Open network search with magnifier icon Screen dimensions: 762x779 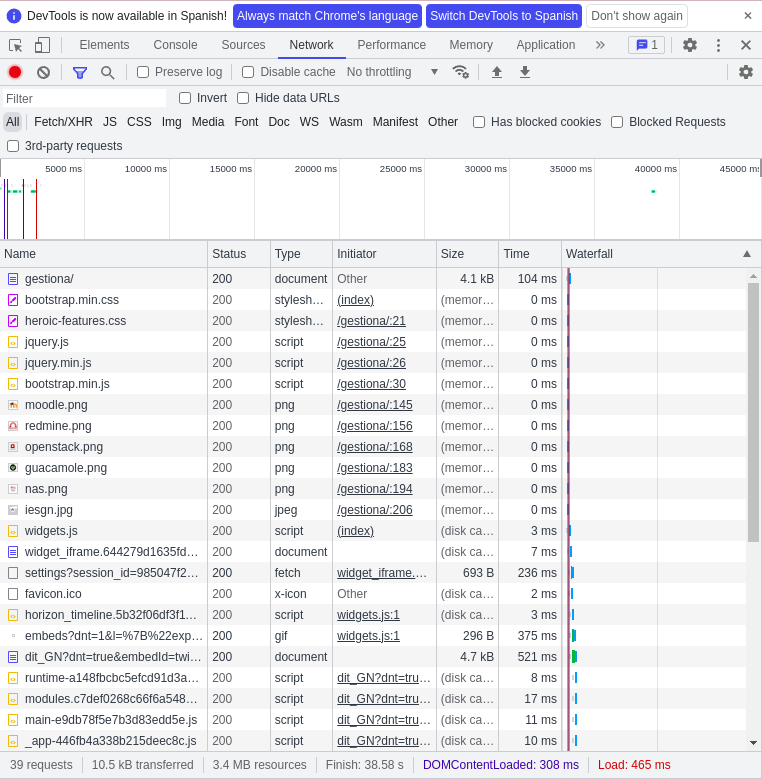107,72
